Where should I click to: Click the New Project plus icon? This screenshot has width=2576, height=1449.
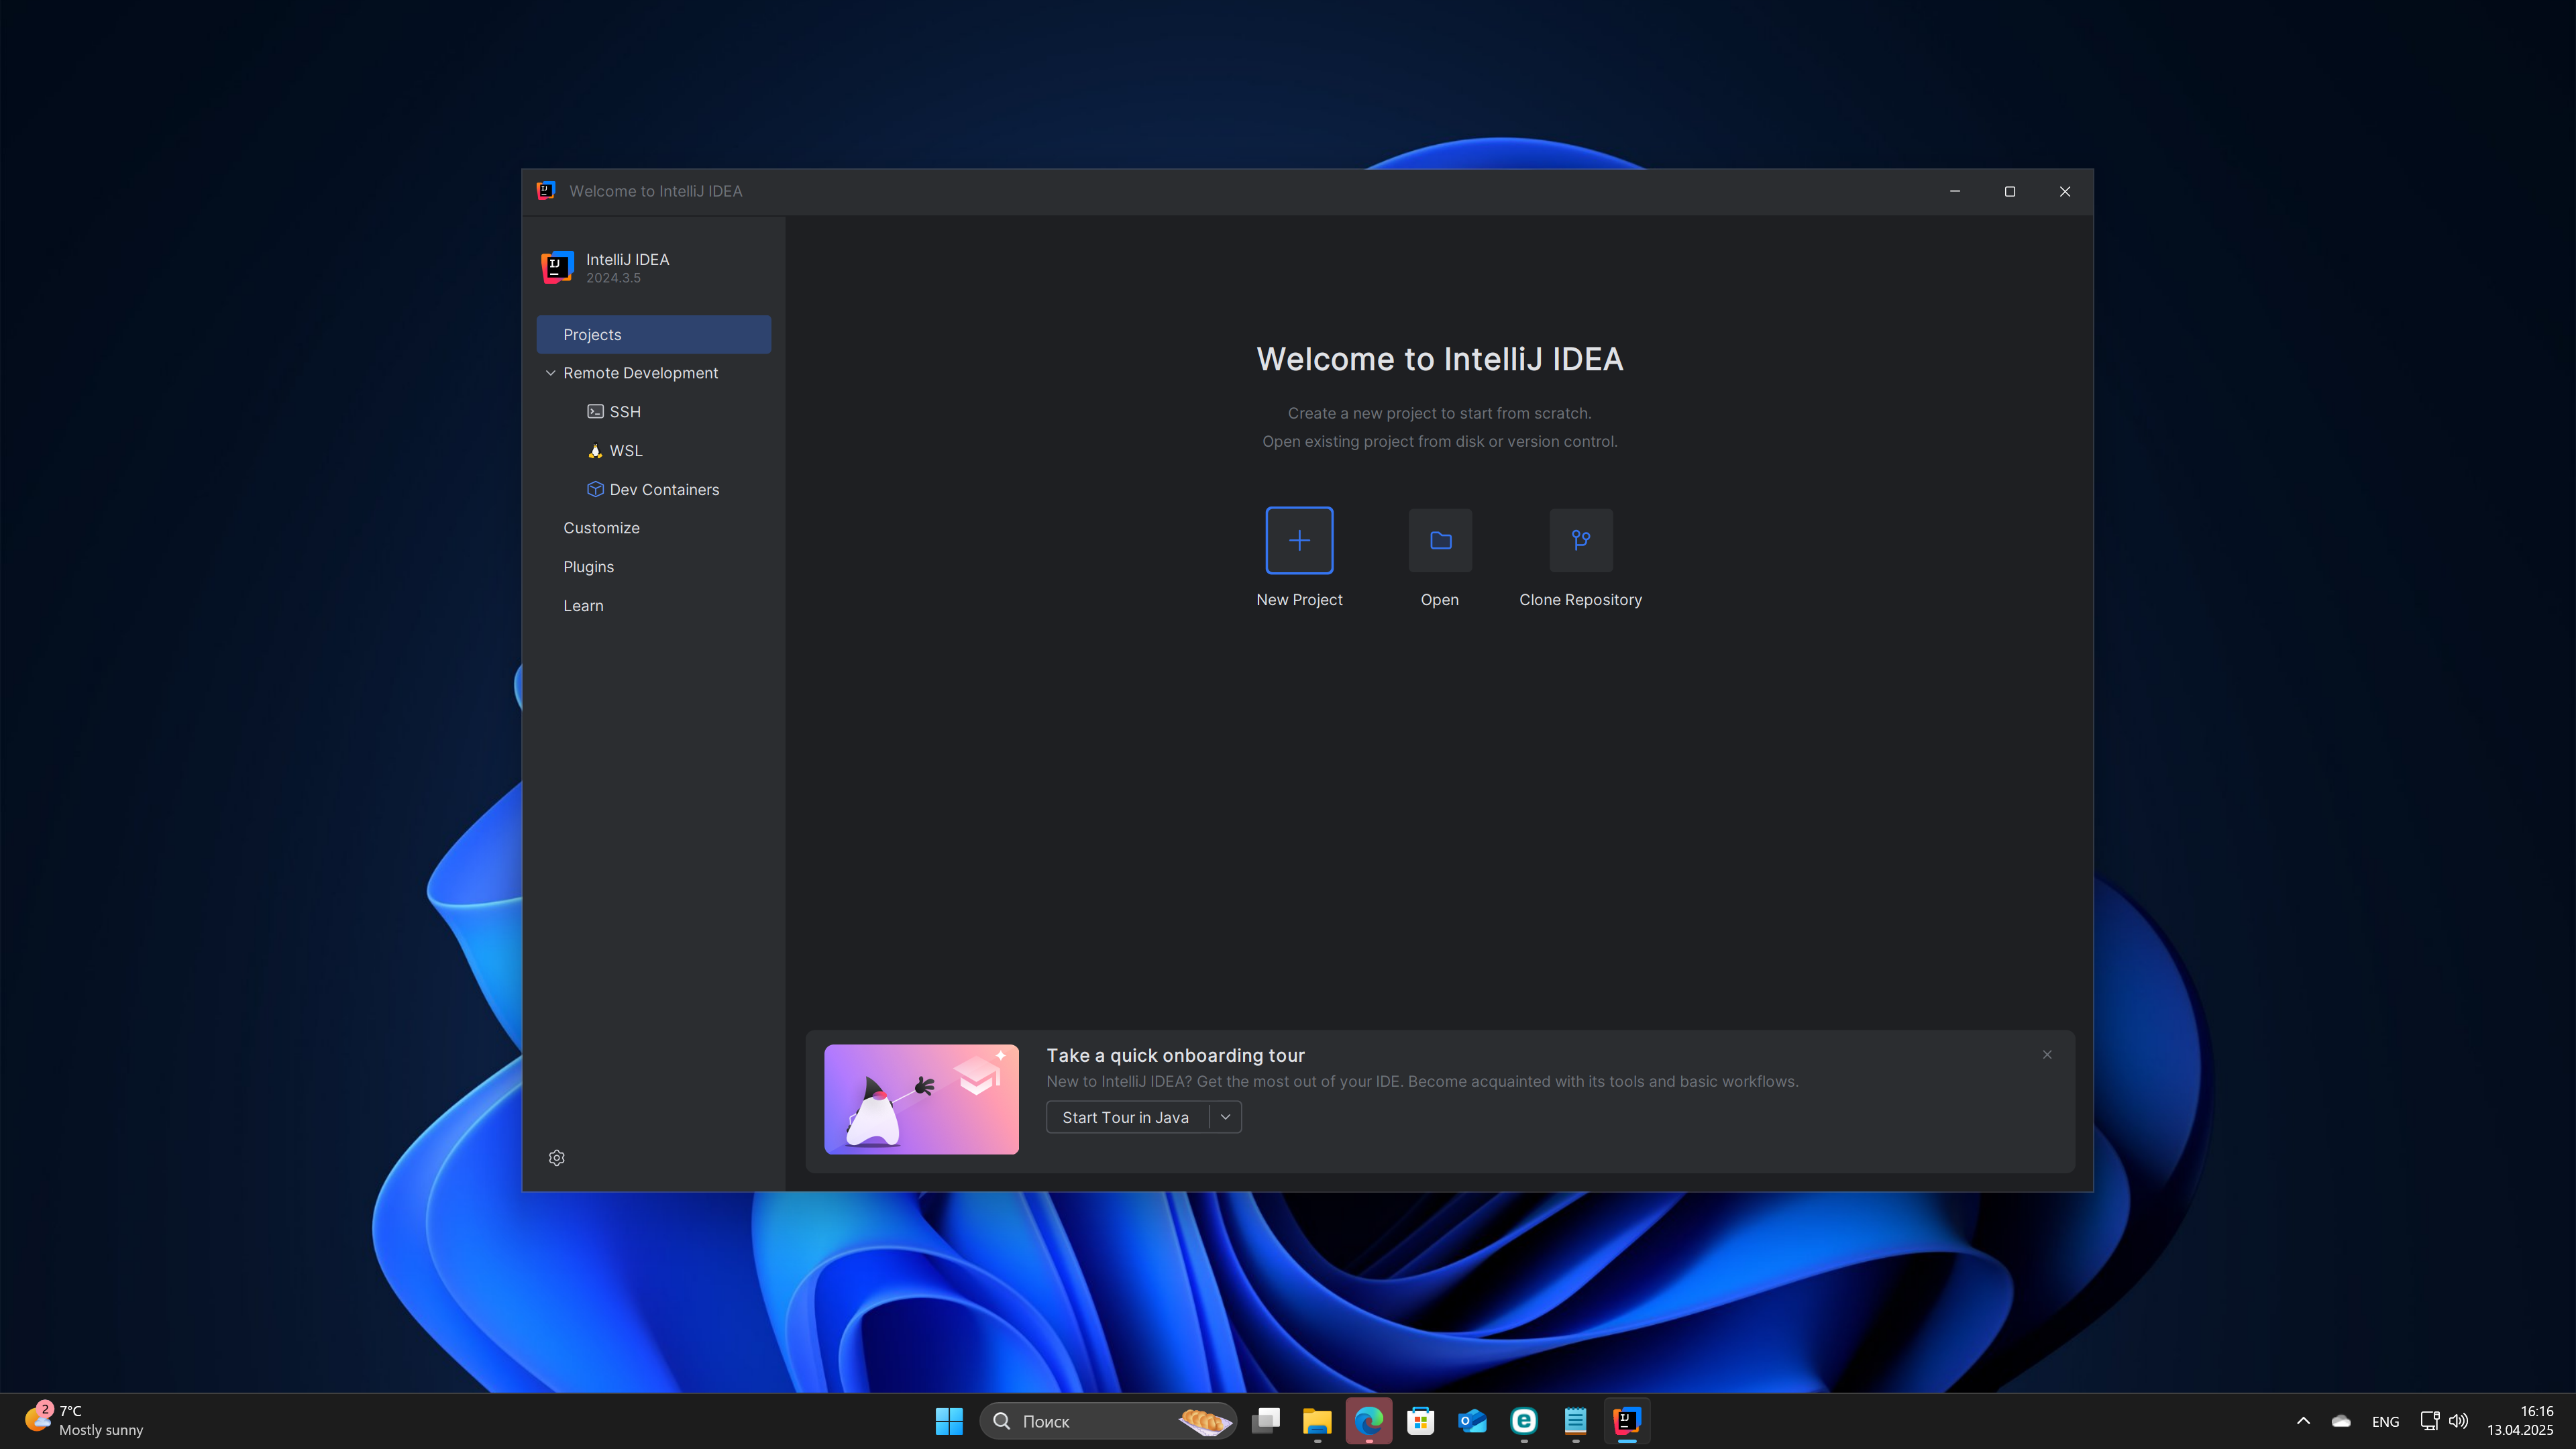pyautogui.click(x=1299, y=540)
